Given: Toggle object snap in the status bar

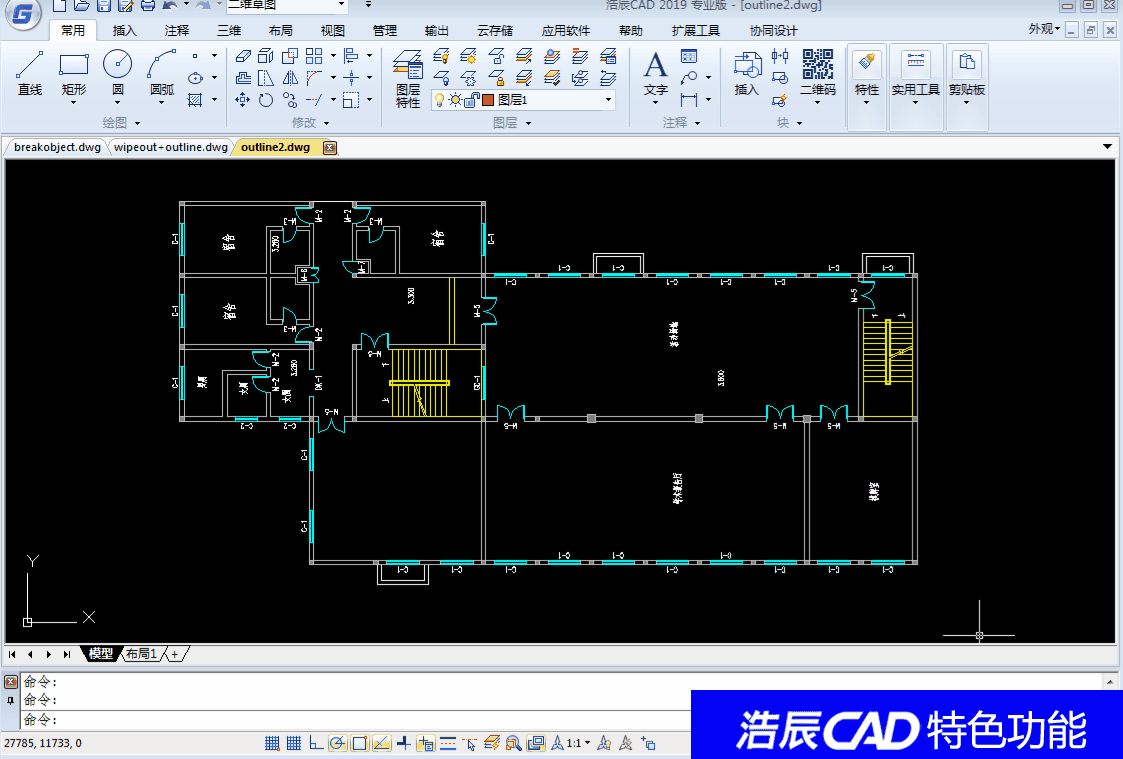Looking at the screenshot, I should (x=360, y=743).
